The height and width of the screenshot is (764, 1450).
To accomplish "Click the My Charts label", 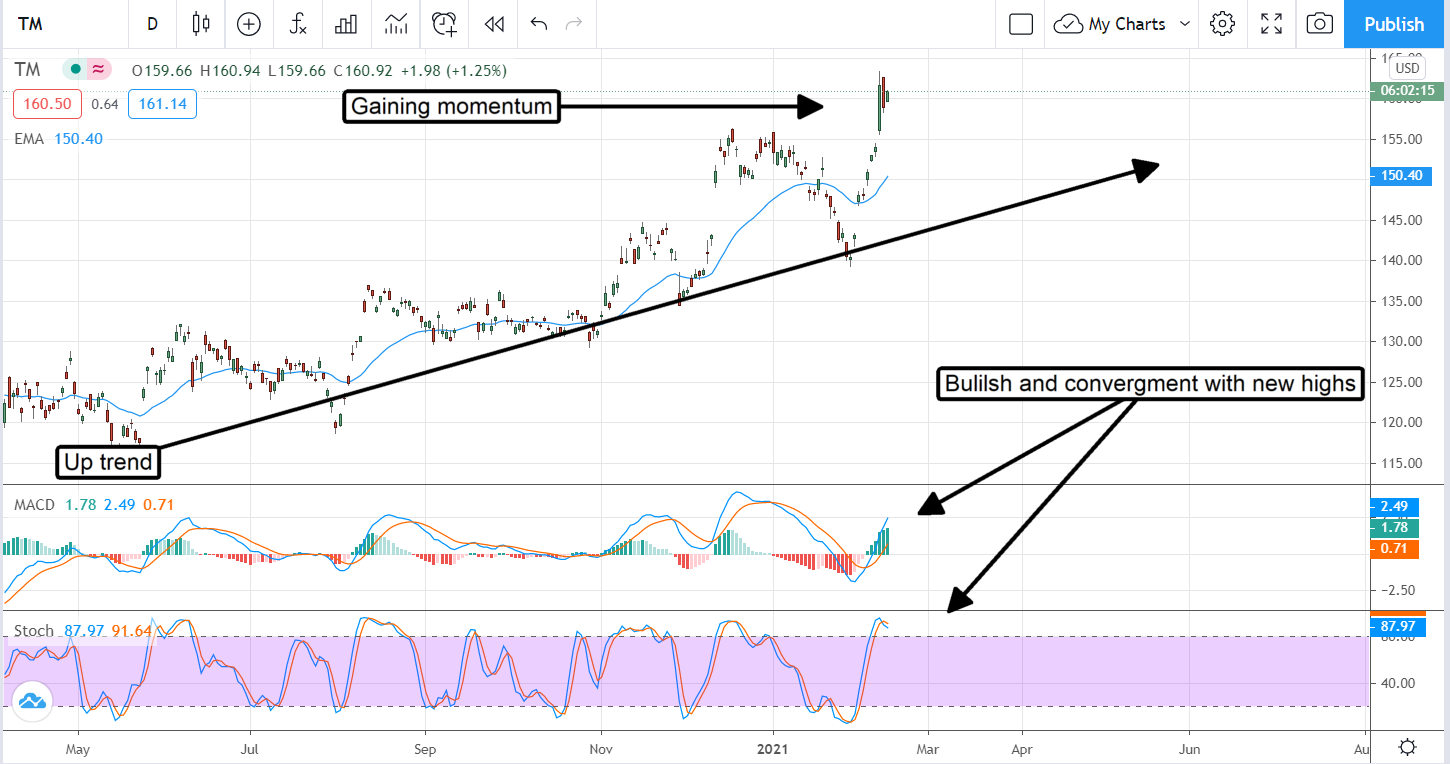I will point(1127,24).
